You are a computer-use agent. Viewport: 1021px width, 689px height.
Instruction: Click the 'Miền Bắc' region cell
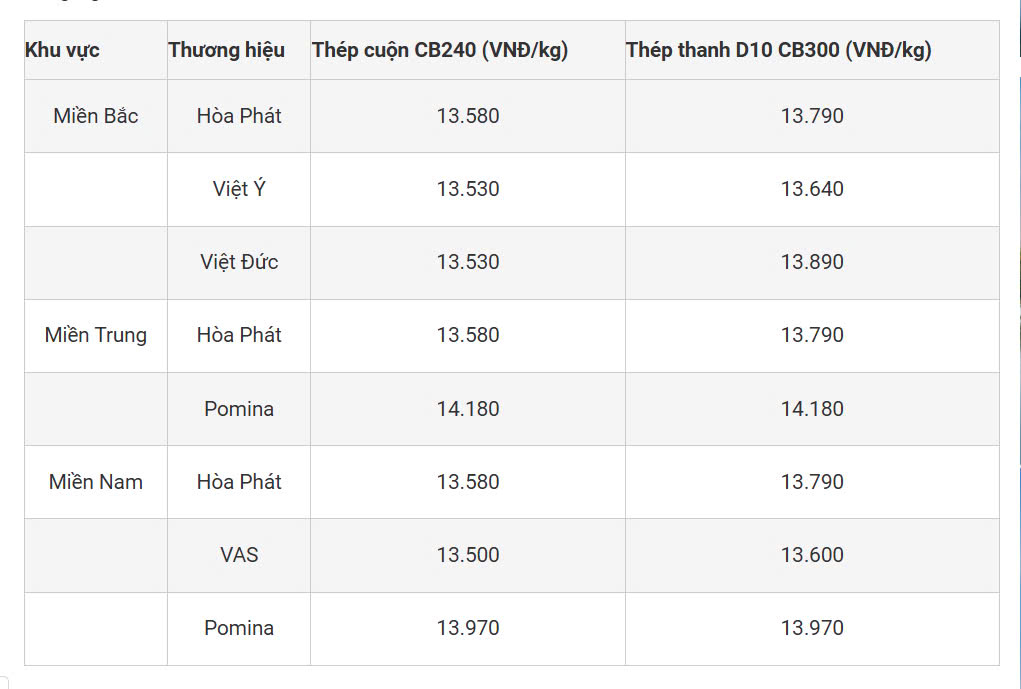[96, 116]
